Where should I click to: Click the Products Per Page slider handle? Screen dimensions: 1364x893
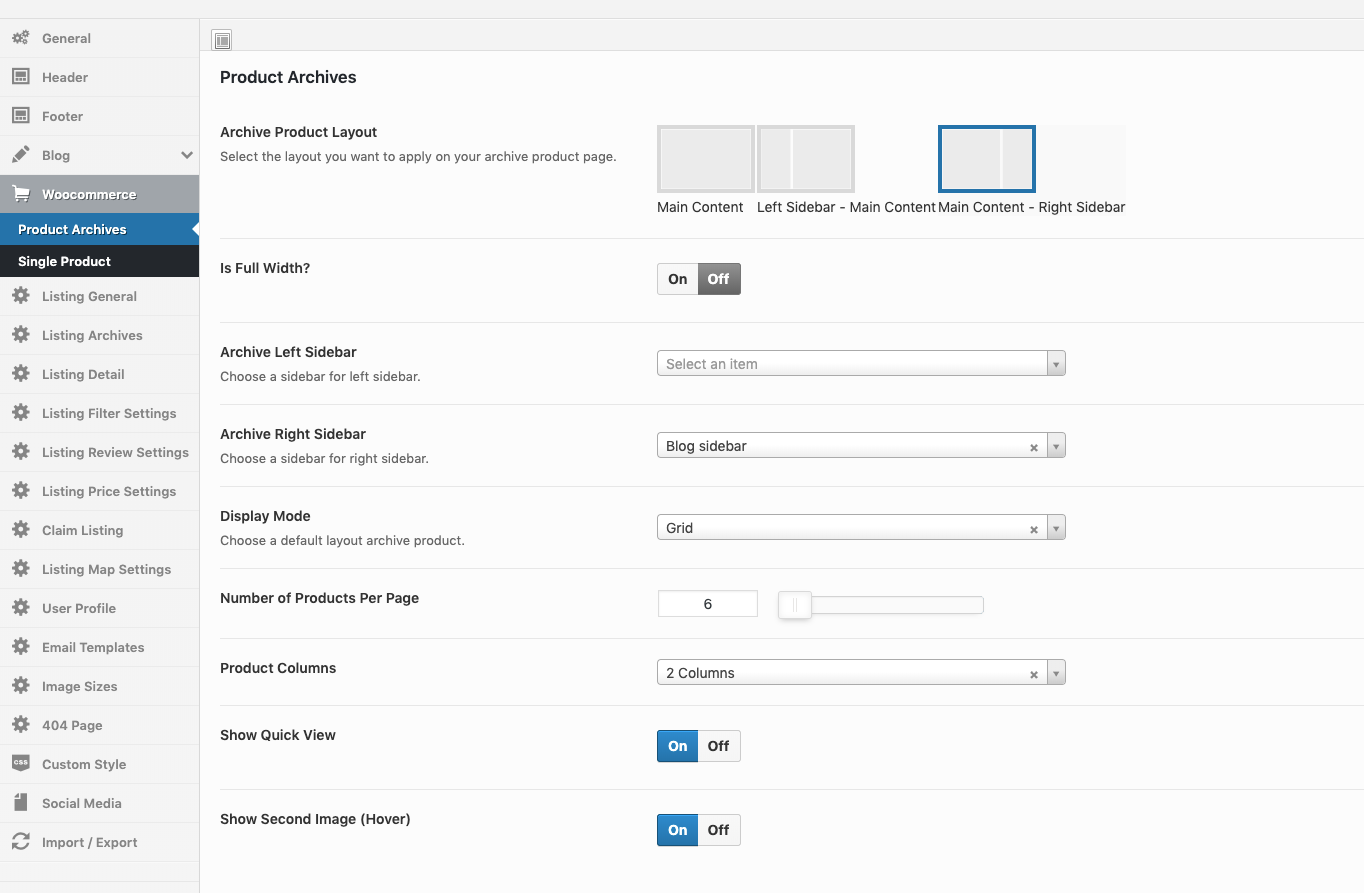(x=794, y=604)
